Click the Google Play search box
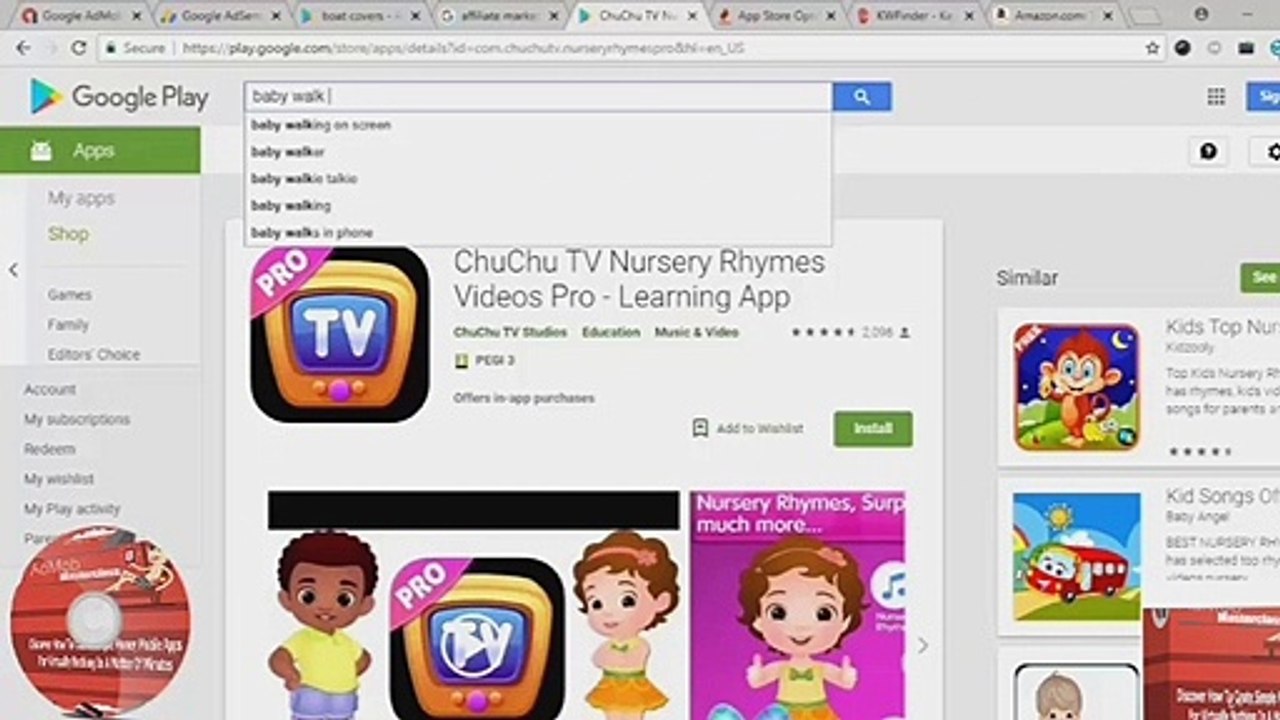Screen dimensions: 1280x720 pos(539,97)
